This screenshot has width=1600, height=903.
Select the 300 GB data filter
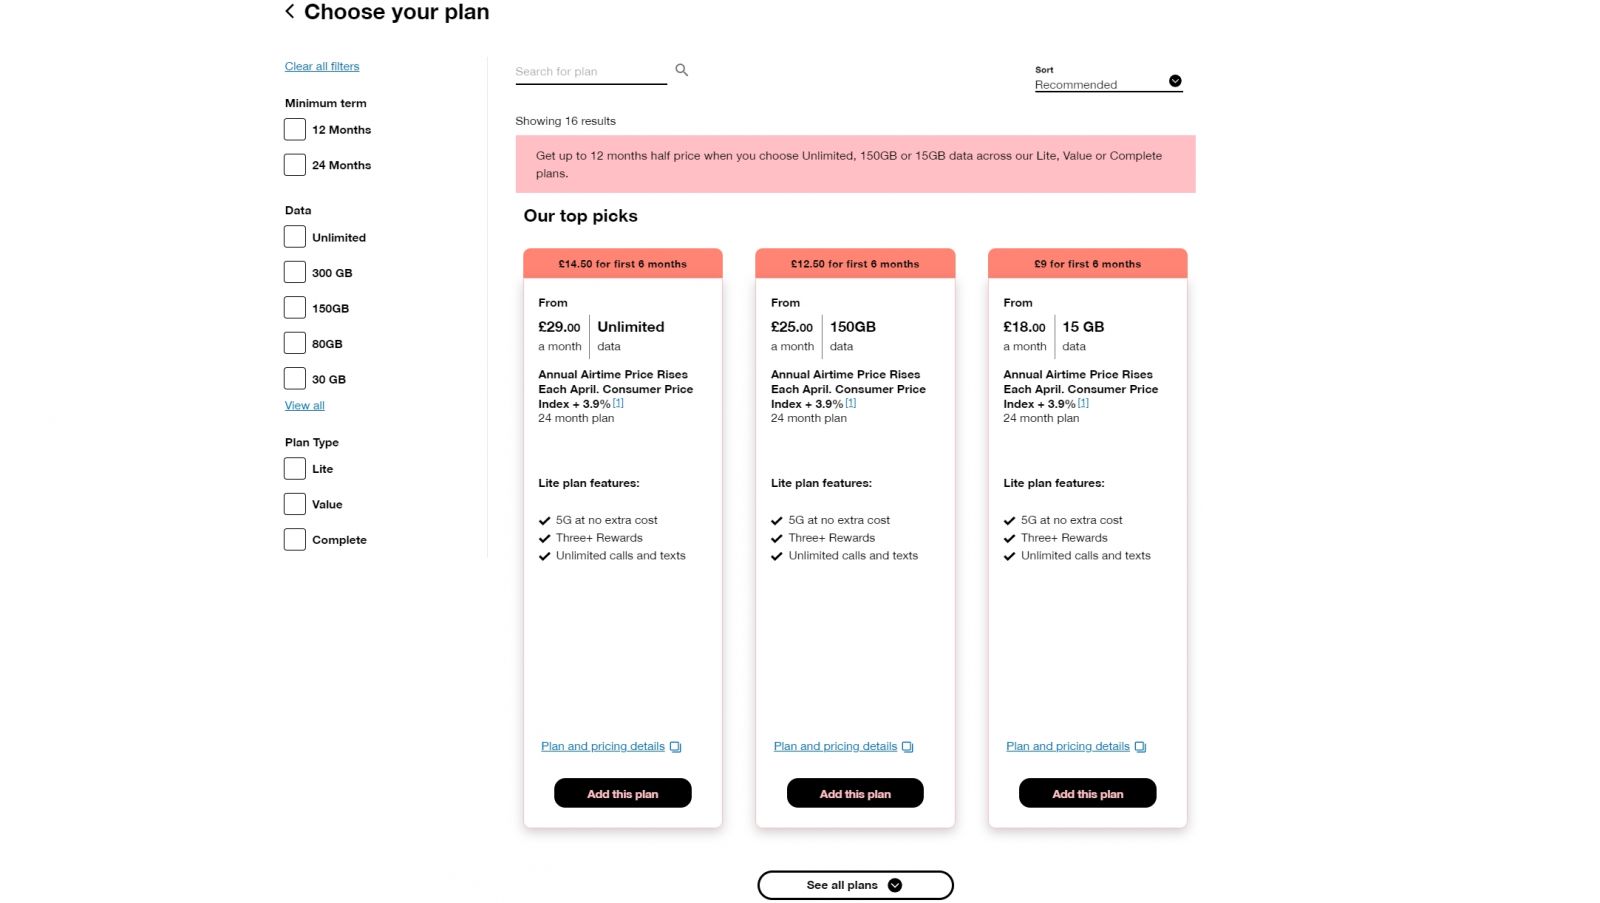tap(294, 272)
